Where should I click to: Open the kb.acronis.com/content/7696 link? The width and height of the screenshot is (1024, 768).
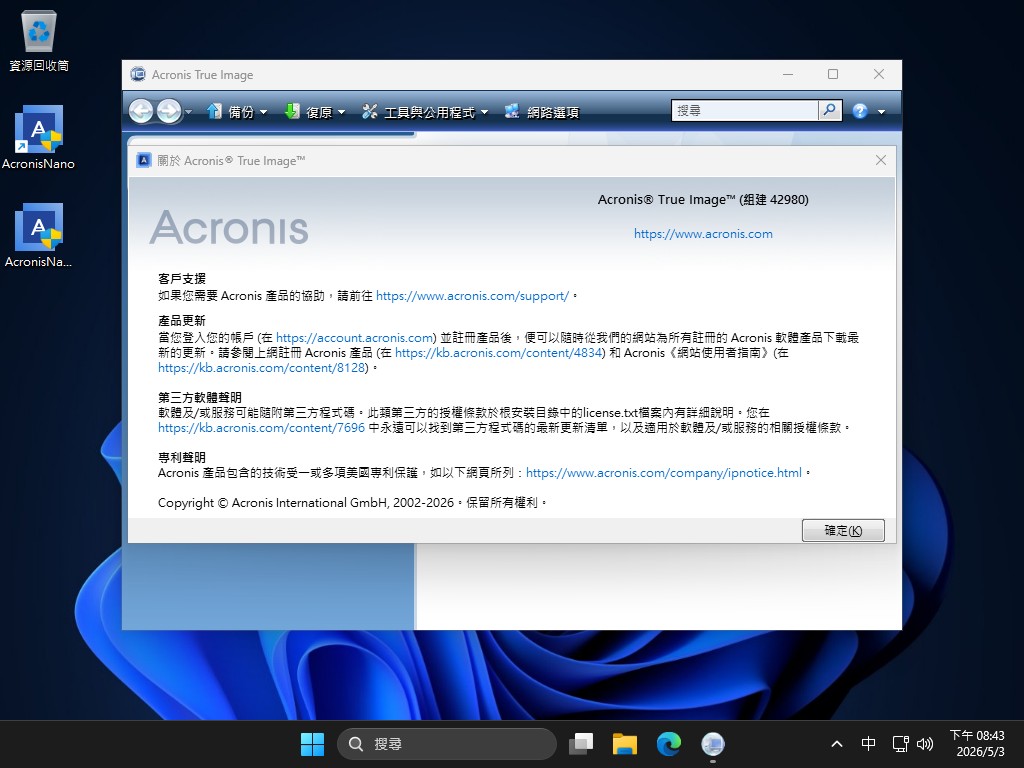coord(261,428)
